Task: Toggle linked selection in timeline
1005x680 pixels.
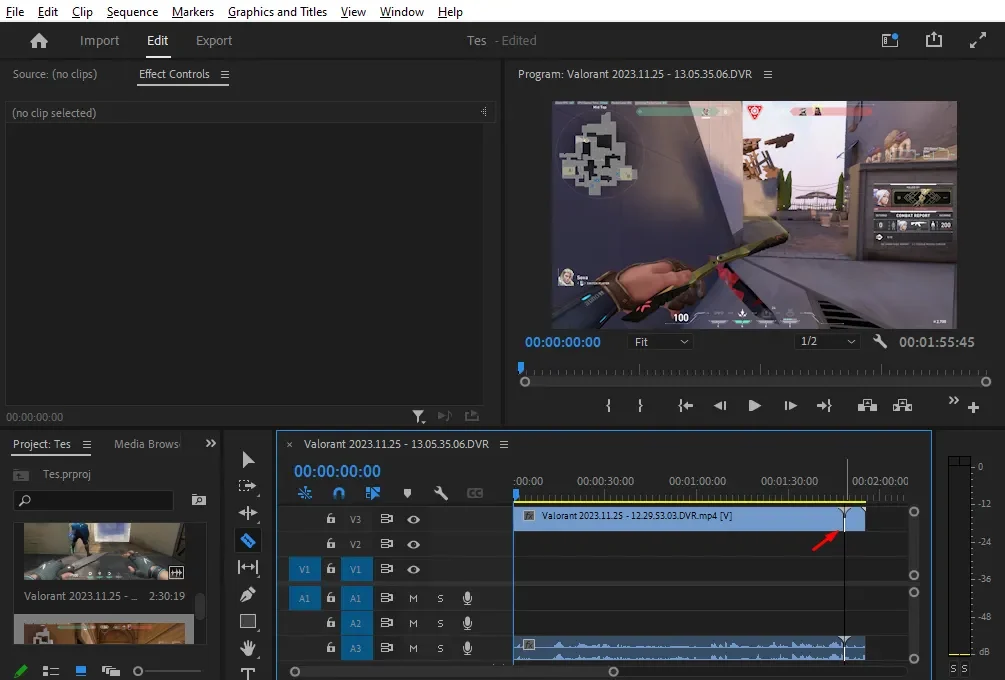Action: (x=372, y=493)
